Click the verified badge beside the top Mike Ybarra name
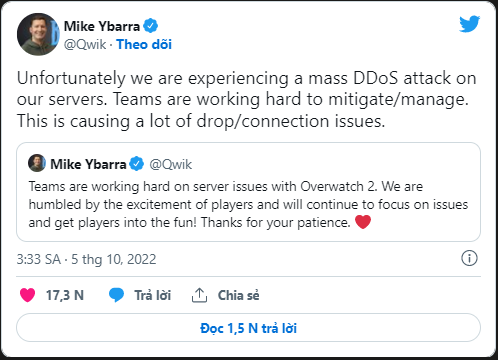498x360 pixels. click(150, 26)
